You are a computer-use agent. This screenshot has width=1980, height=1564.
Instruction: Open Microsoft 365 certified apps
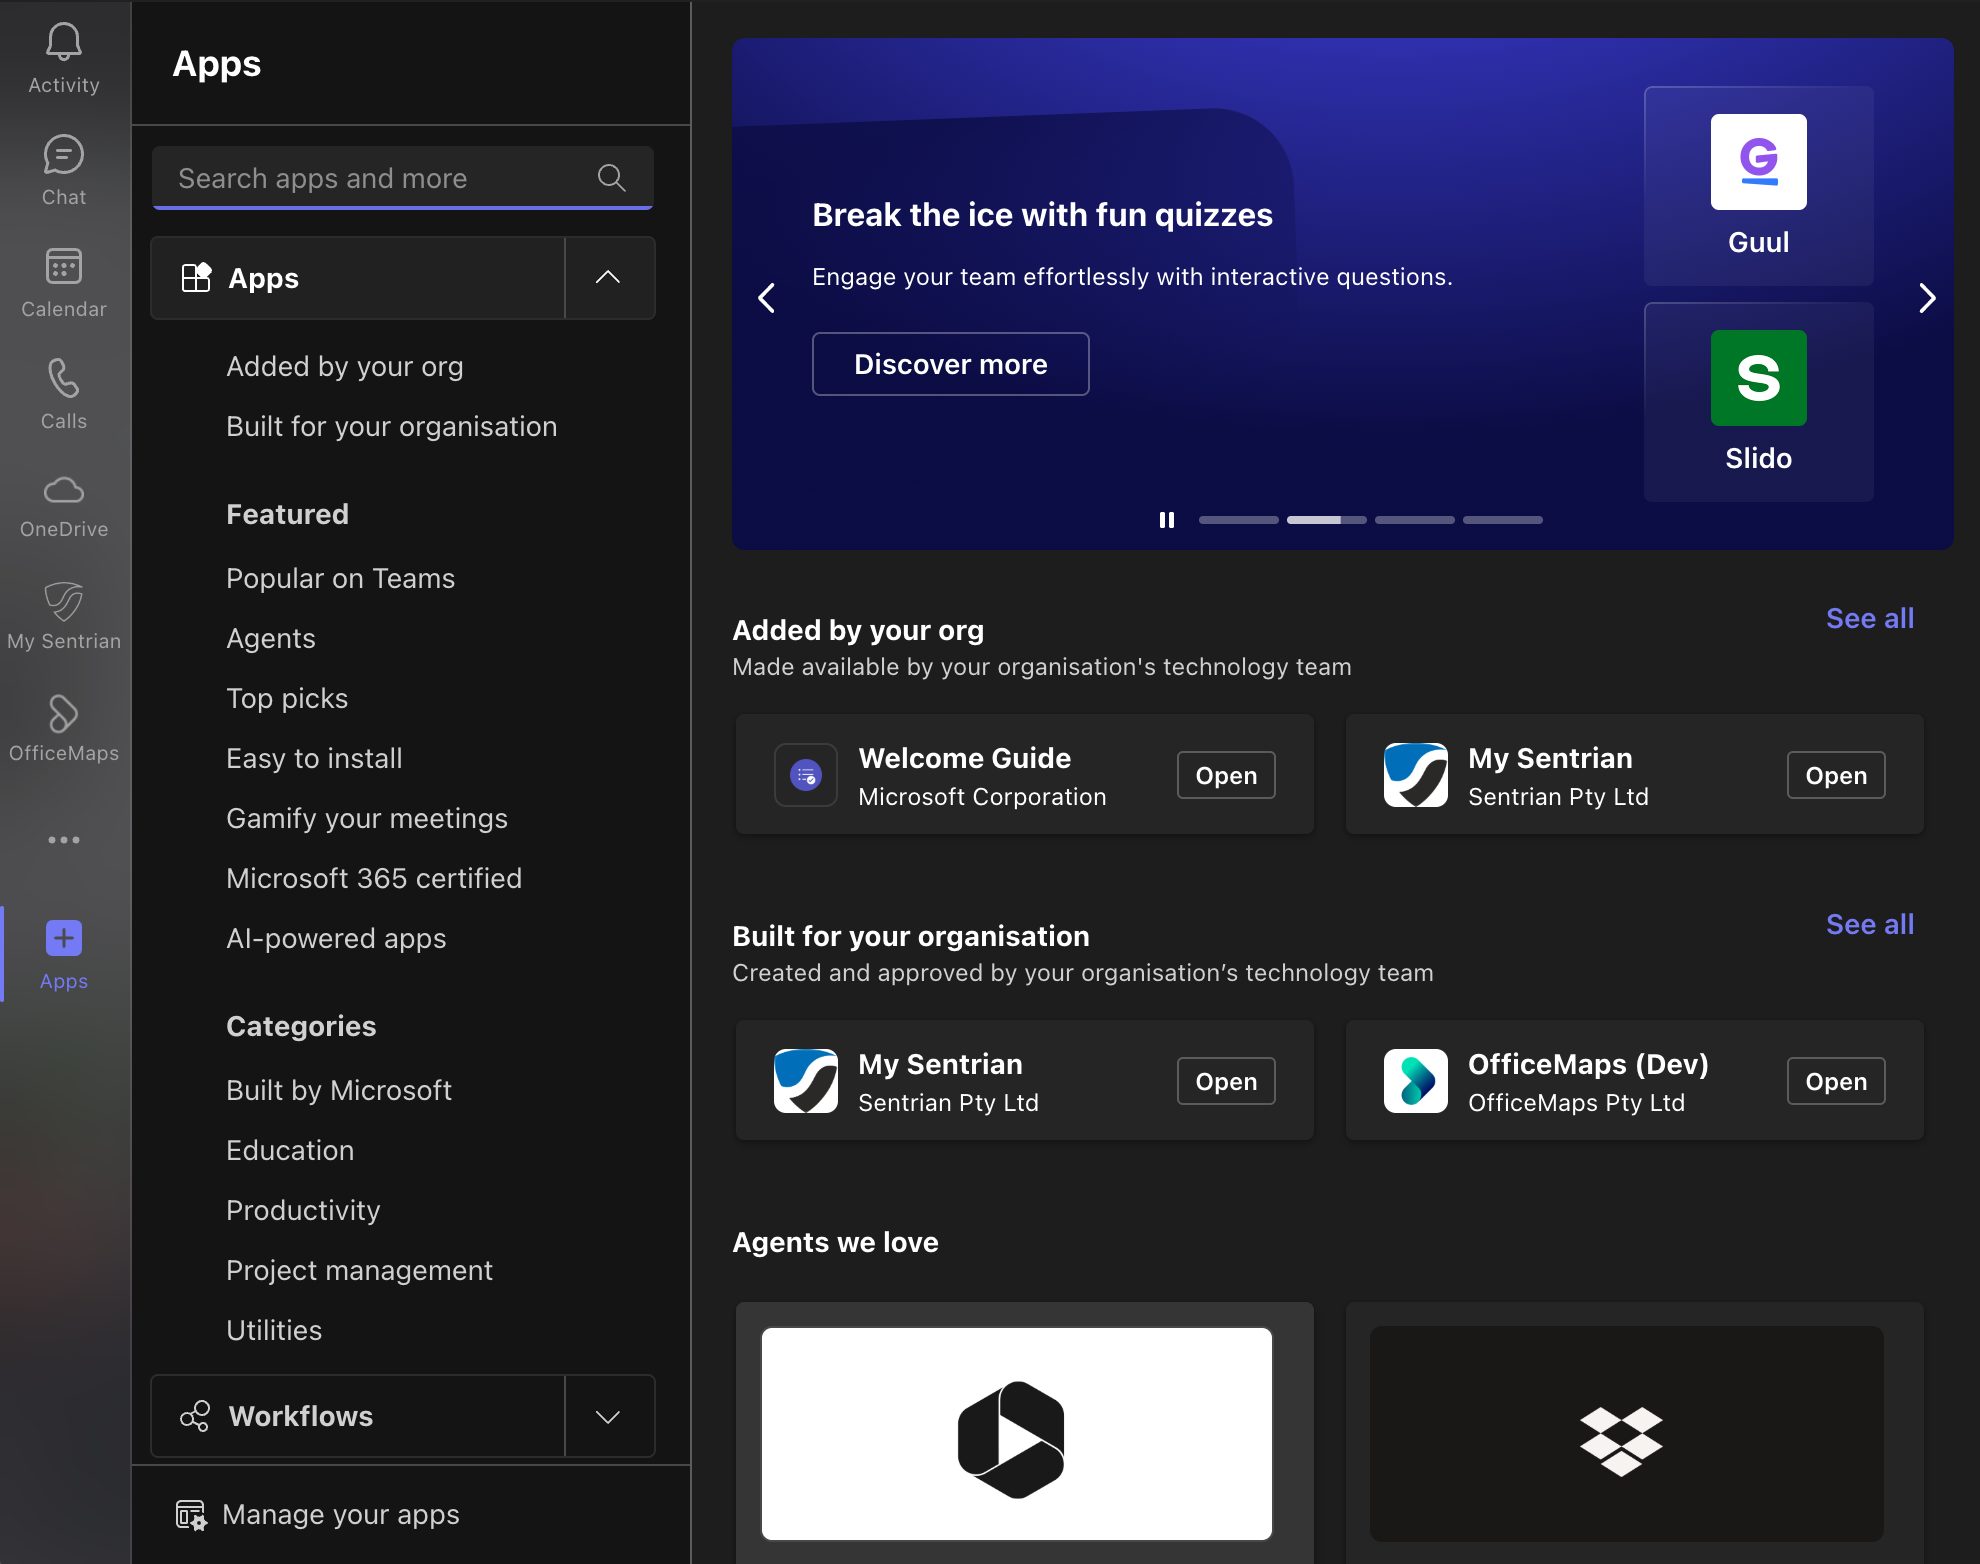tap(374, 879)
